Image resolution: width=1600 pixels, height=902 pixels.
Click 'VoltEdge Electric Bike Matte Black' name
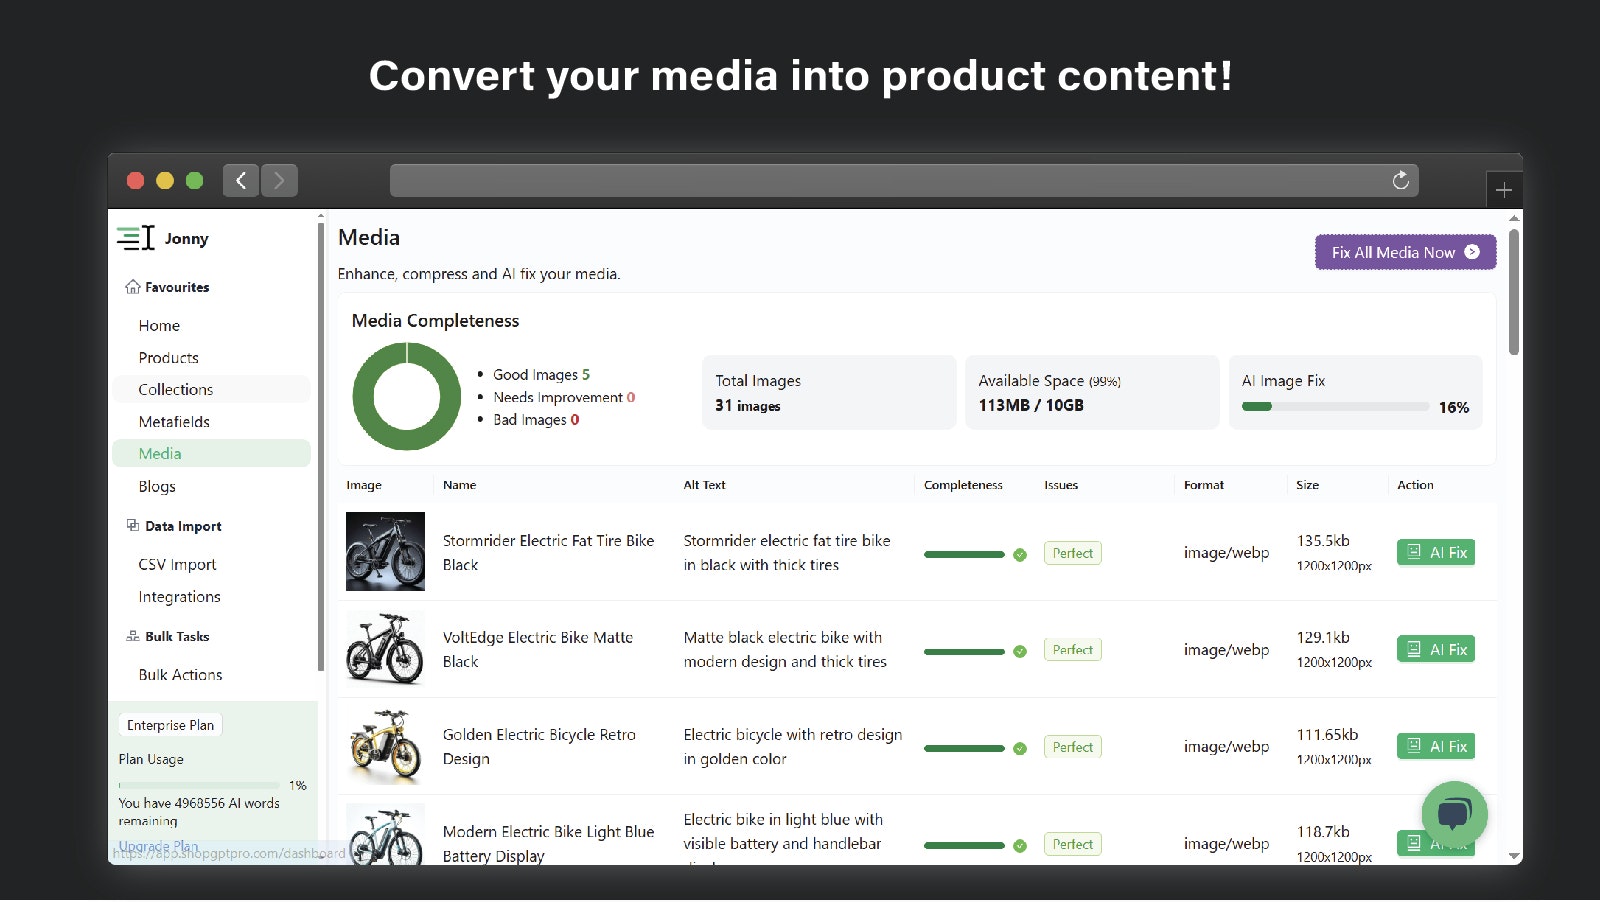coord(538,650)
